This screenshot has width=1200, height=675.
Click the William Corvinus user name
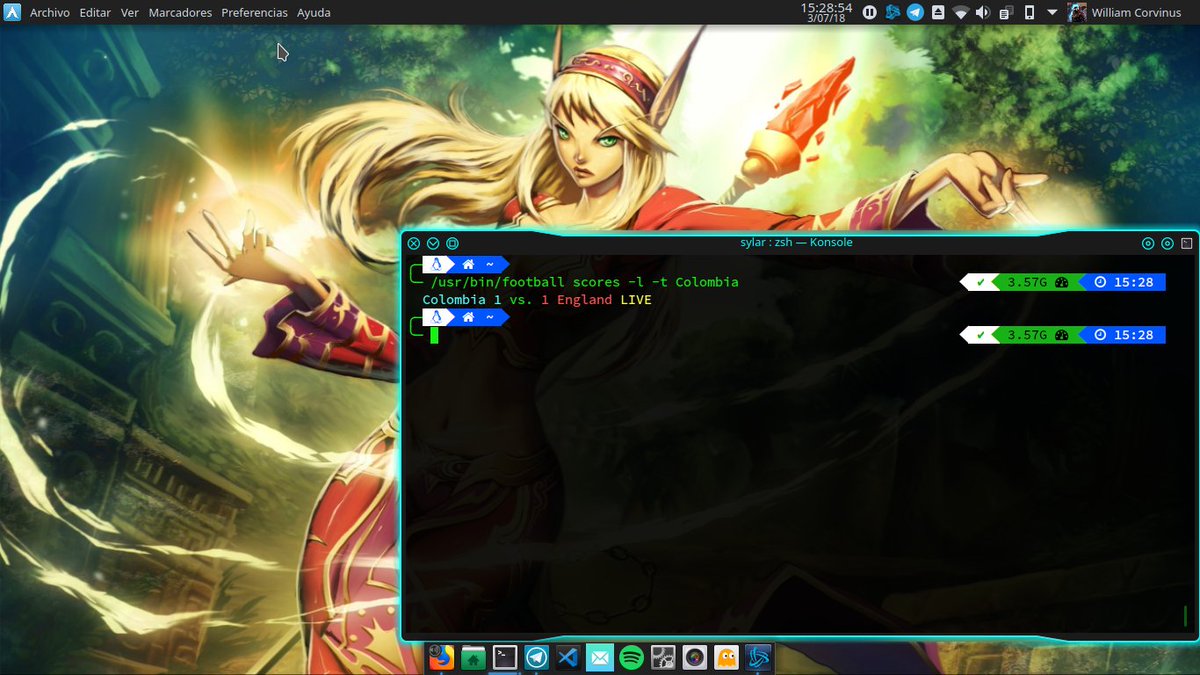pyautogui.click(x=1135, y=13)
